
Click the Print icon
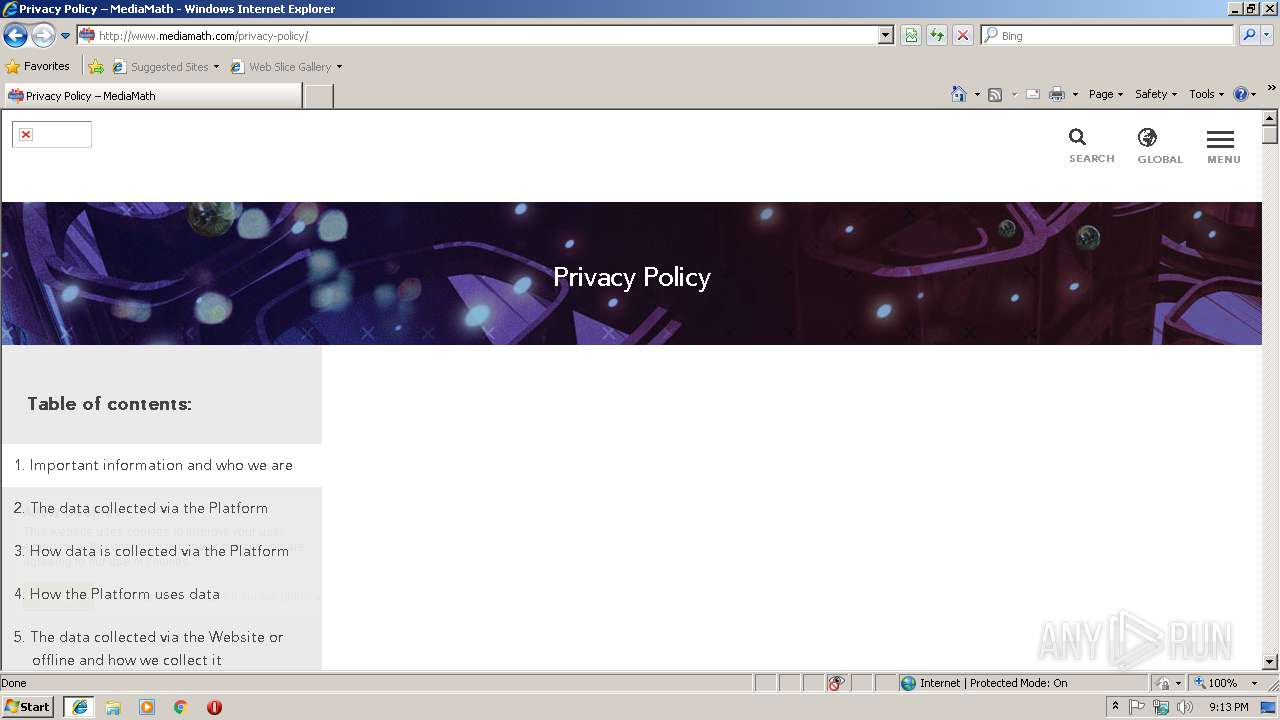click(1057, 94)
